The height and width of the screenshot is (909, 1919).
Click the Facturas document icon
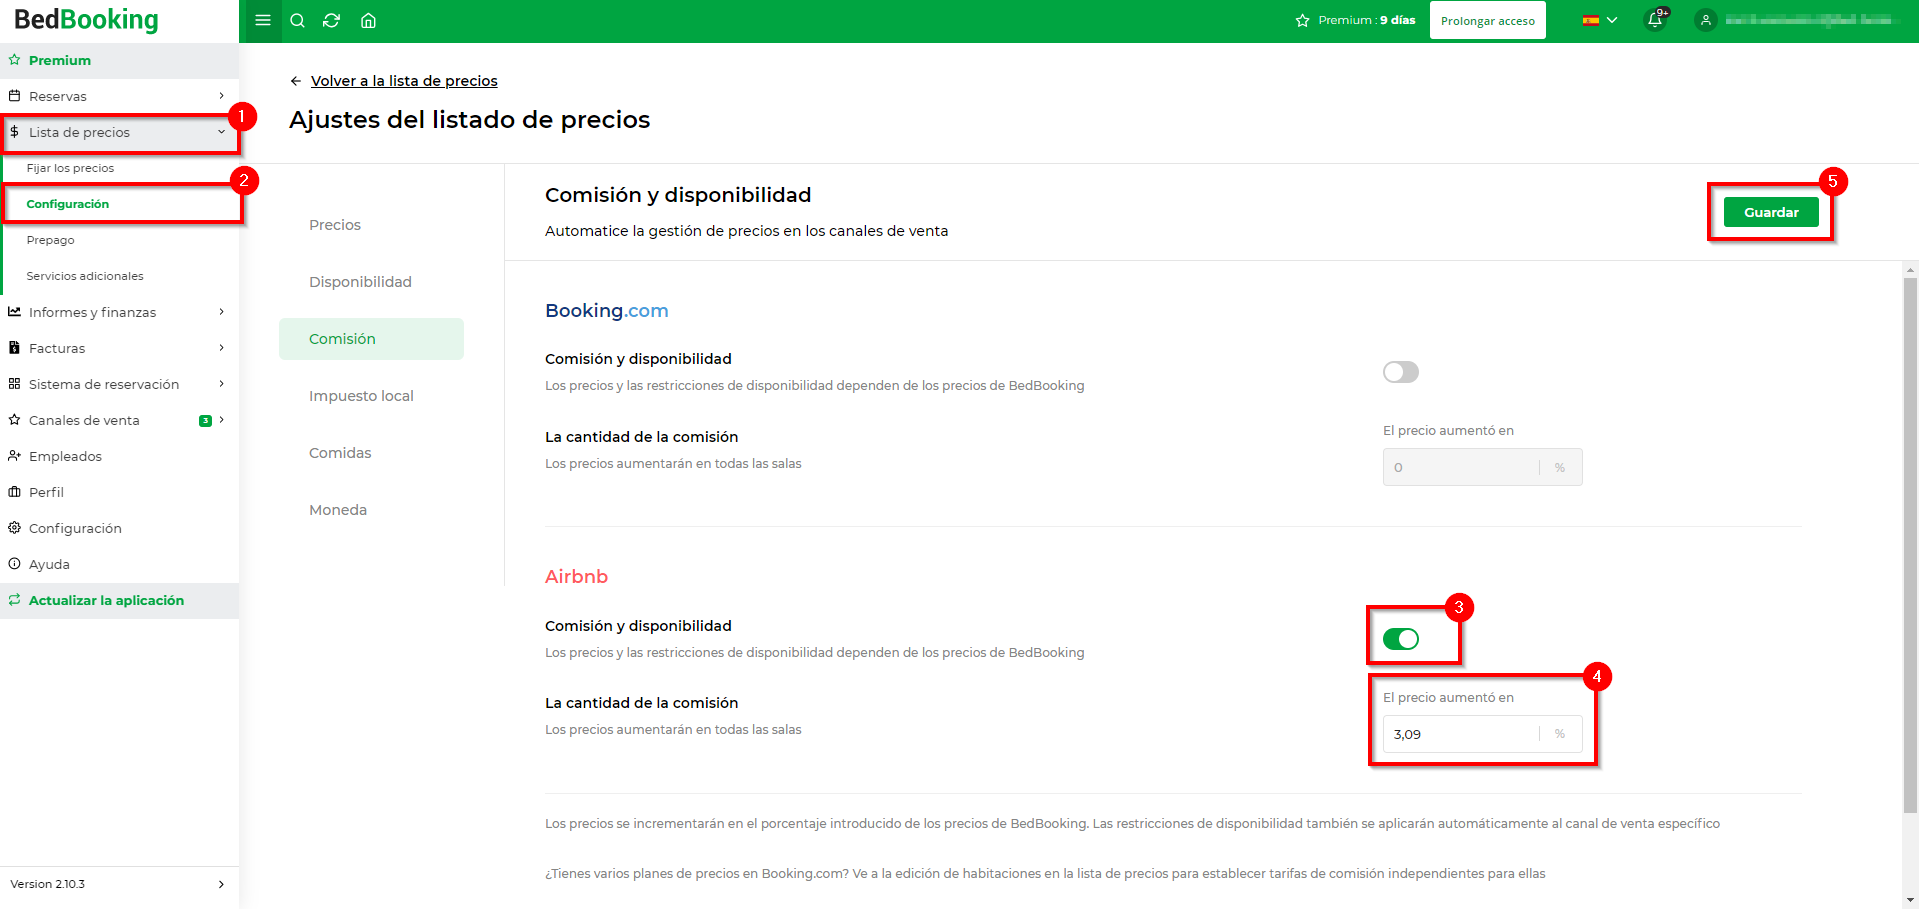(14, 348)
